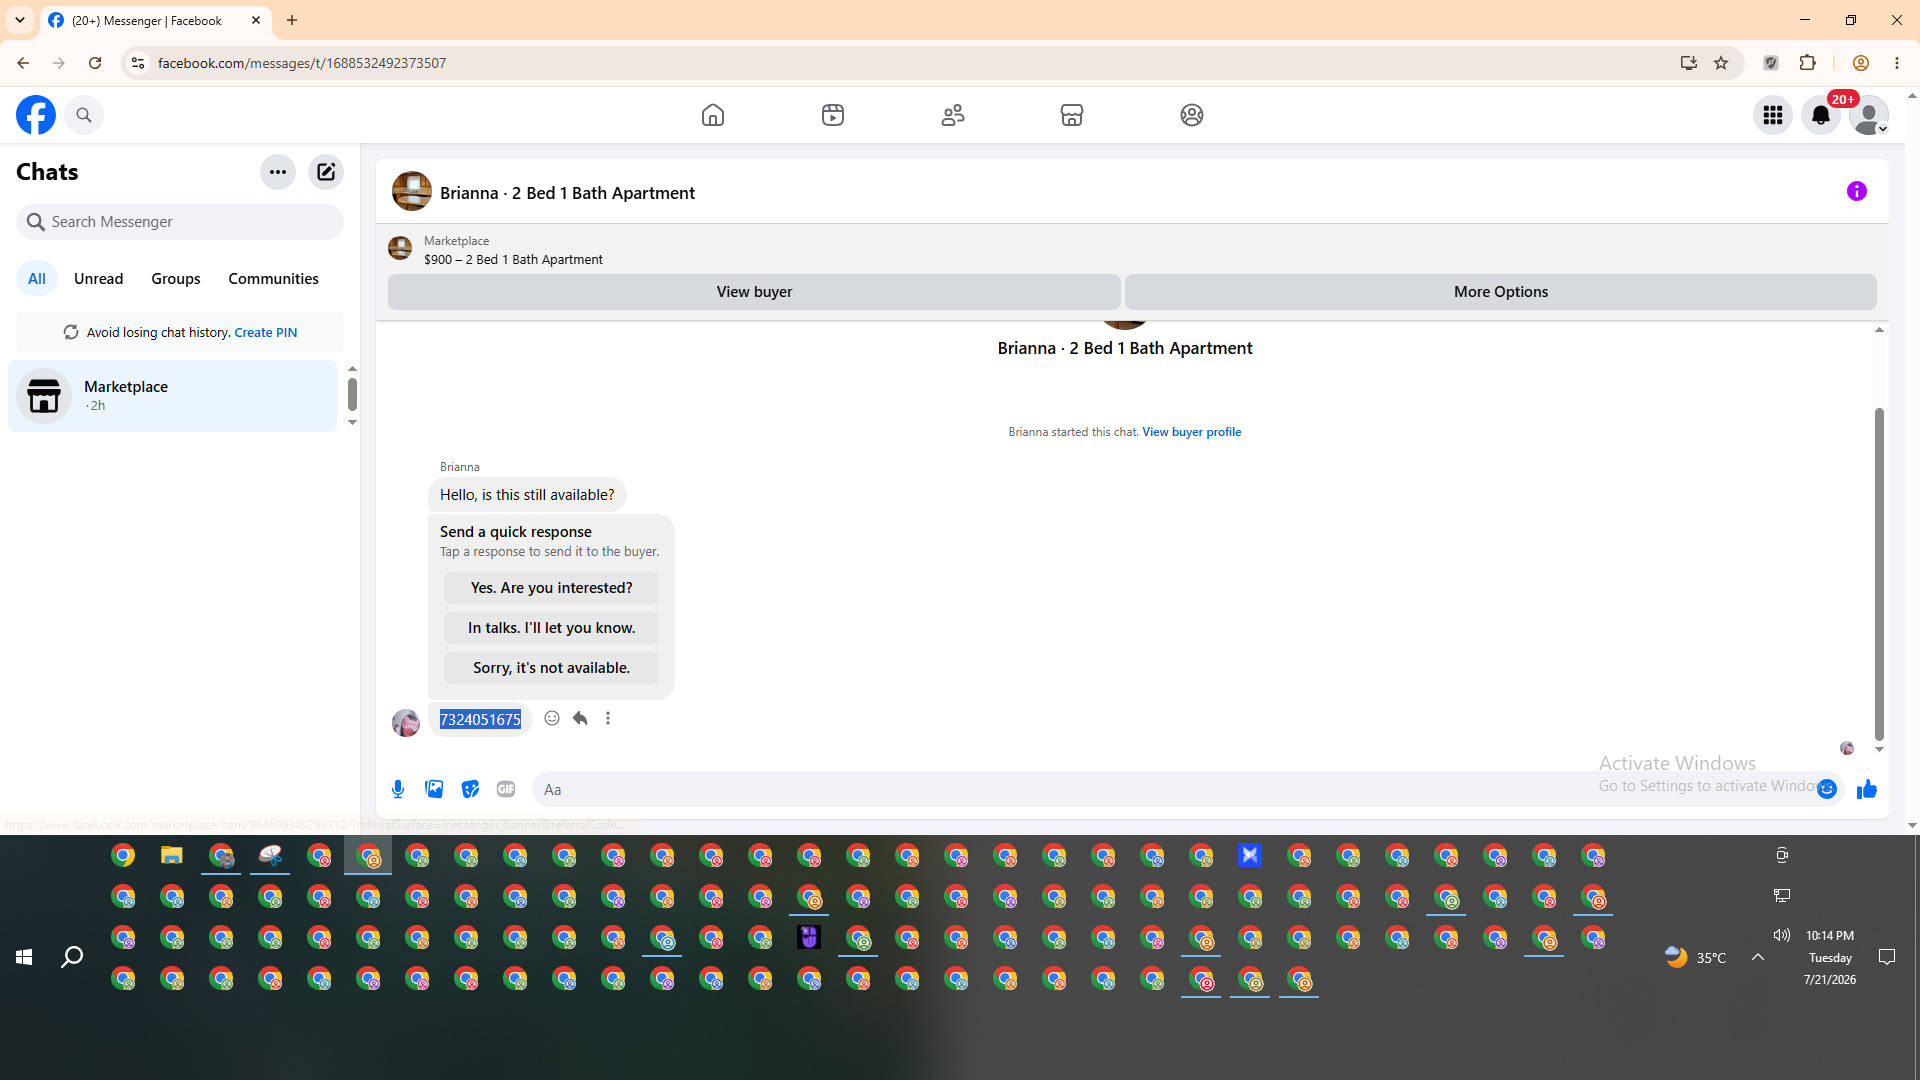
Task: Open the browser extensions puzzle icon
Action: (x=1807, y=63)
